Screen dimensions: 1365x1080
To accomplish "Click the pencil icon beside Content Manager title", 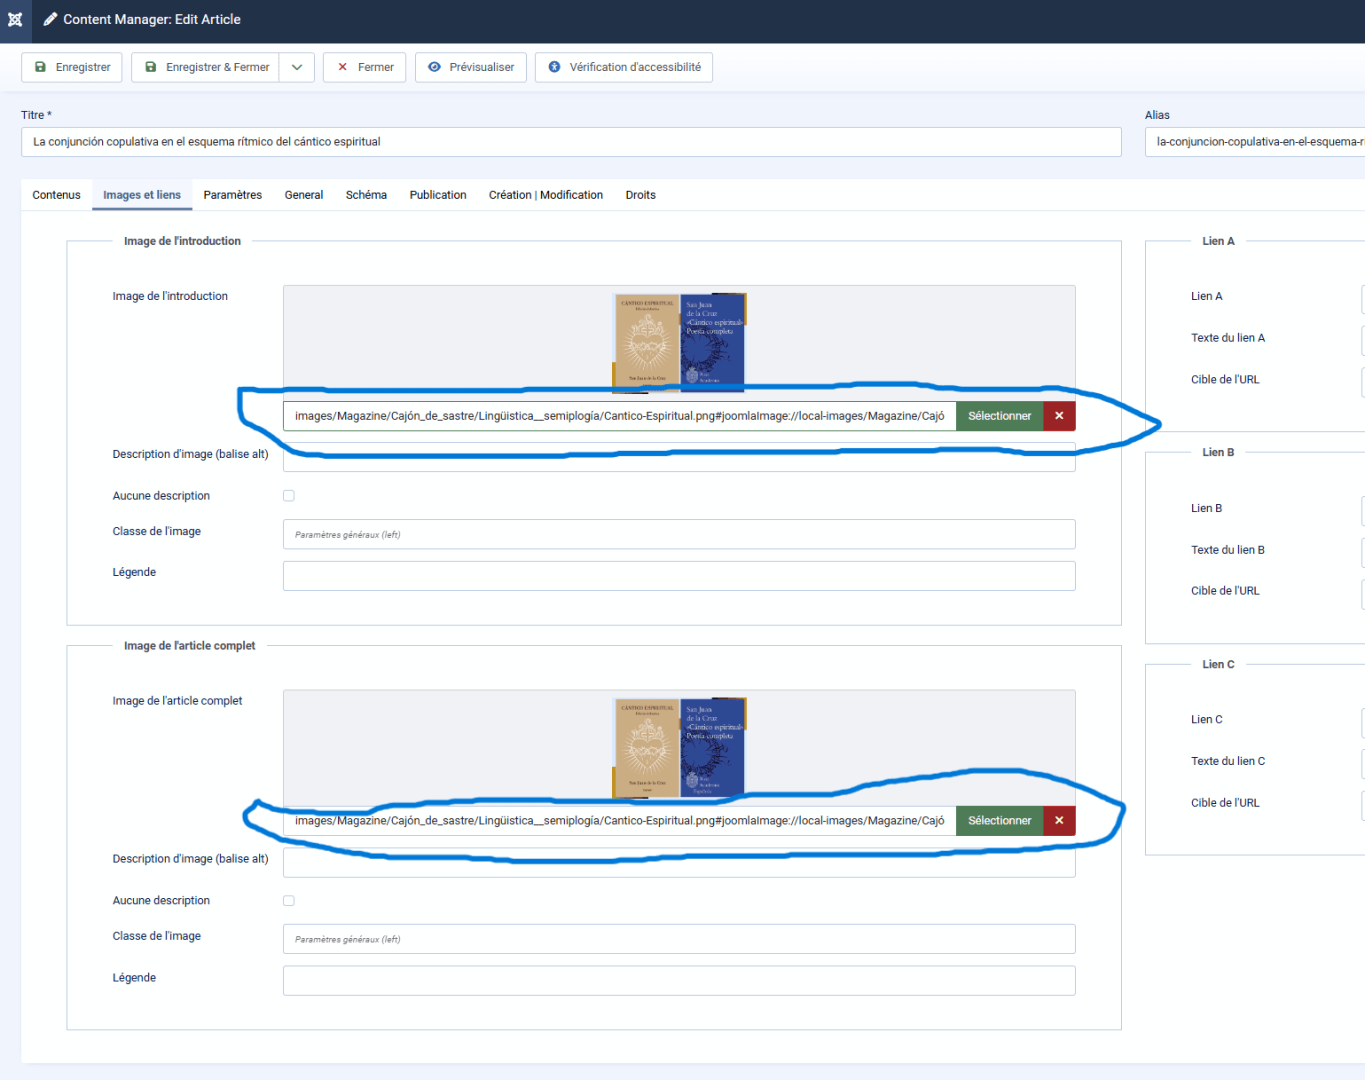I will click(x=50, y=19).
